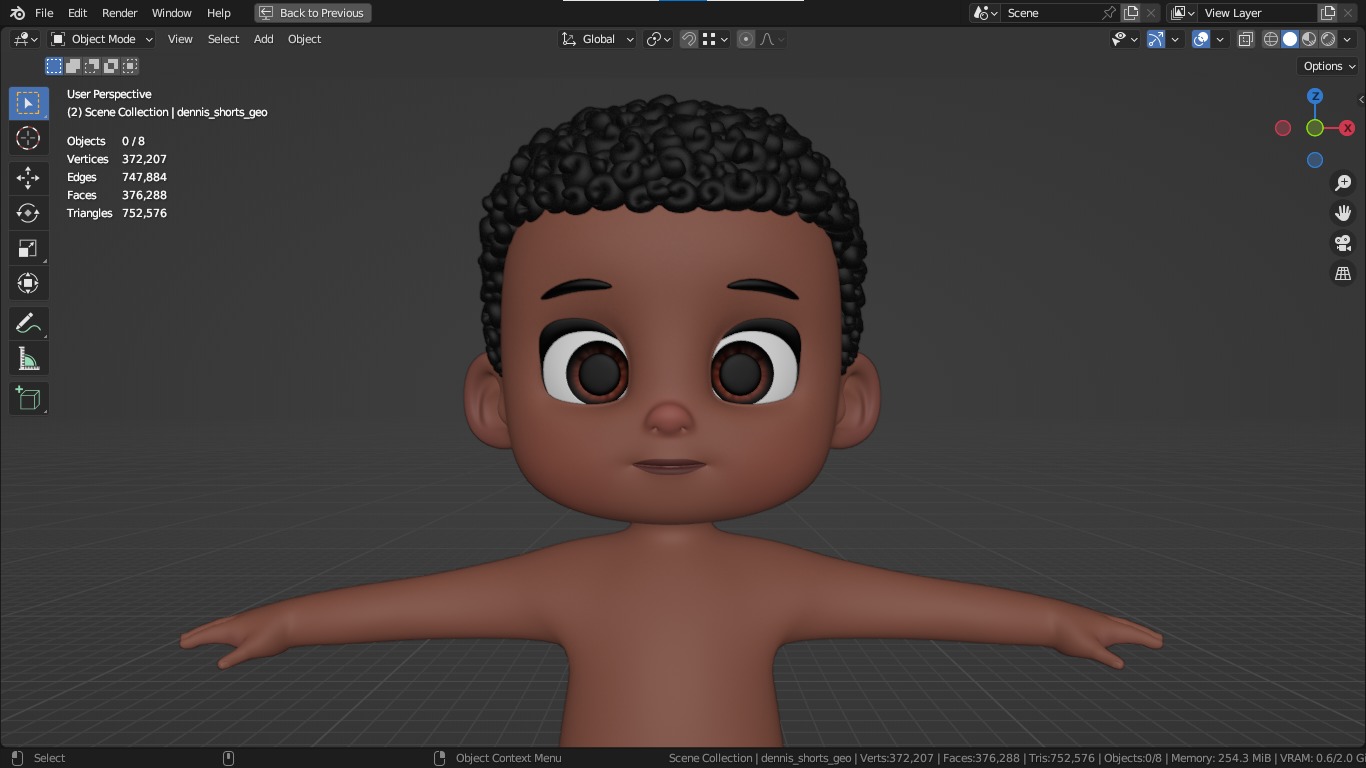Choose the combined Transform tool

(28, 283)
